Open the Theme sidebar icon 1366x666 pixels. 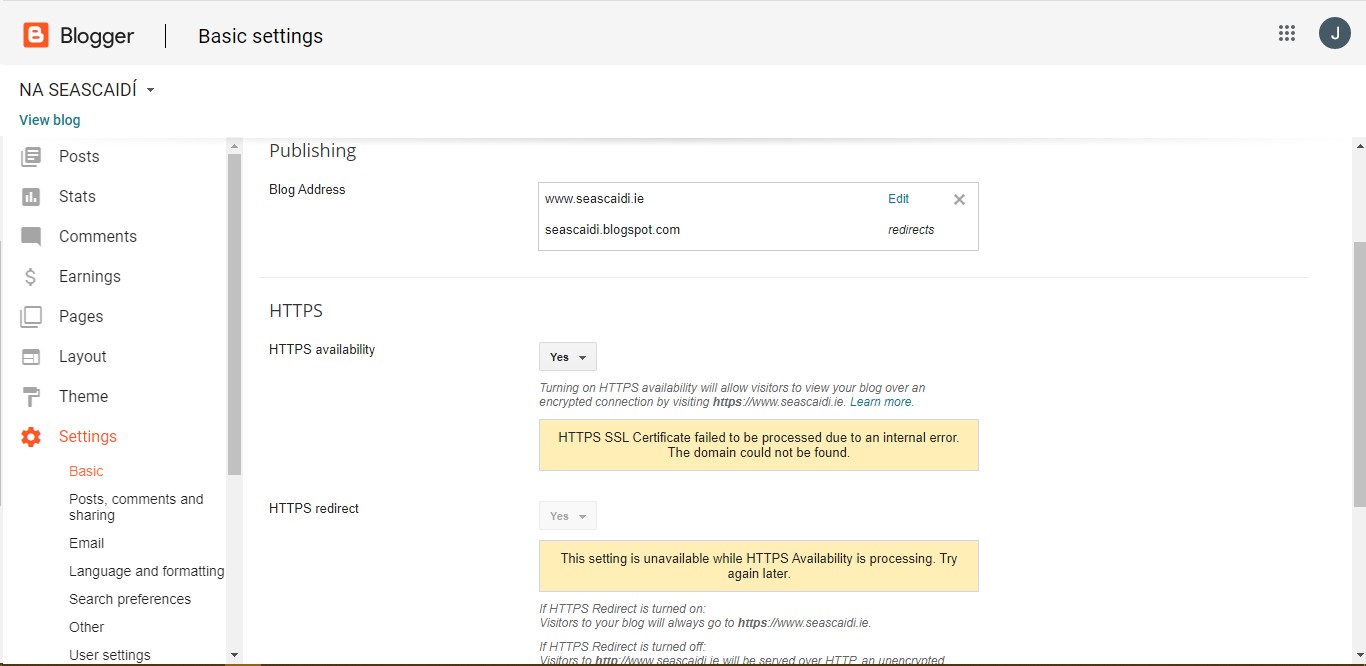[x=33, y=396]
